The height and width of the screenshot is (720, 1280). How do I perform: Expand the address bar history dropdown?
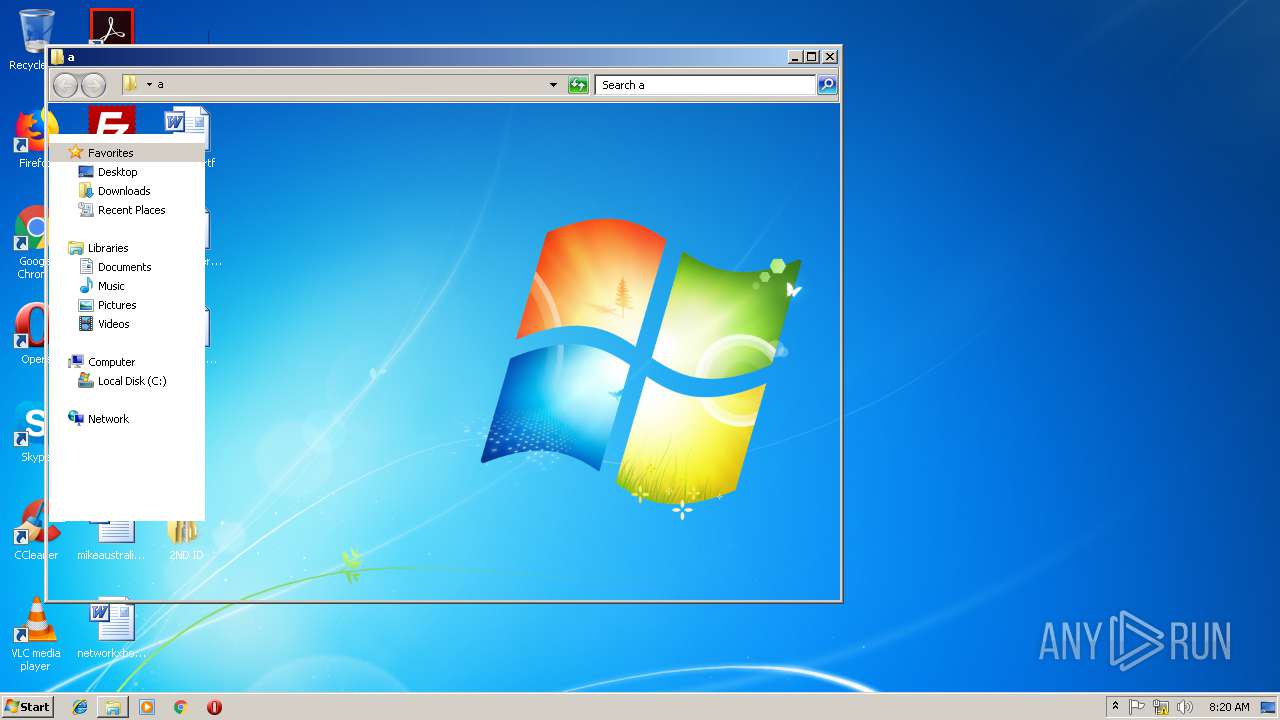[x=553, y=85]
